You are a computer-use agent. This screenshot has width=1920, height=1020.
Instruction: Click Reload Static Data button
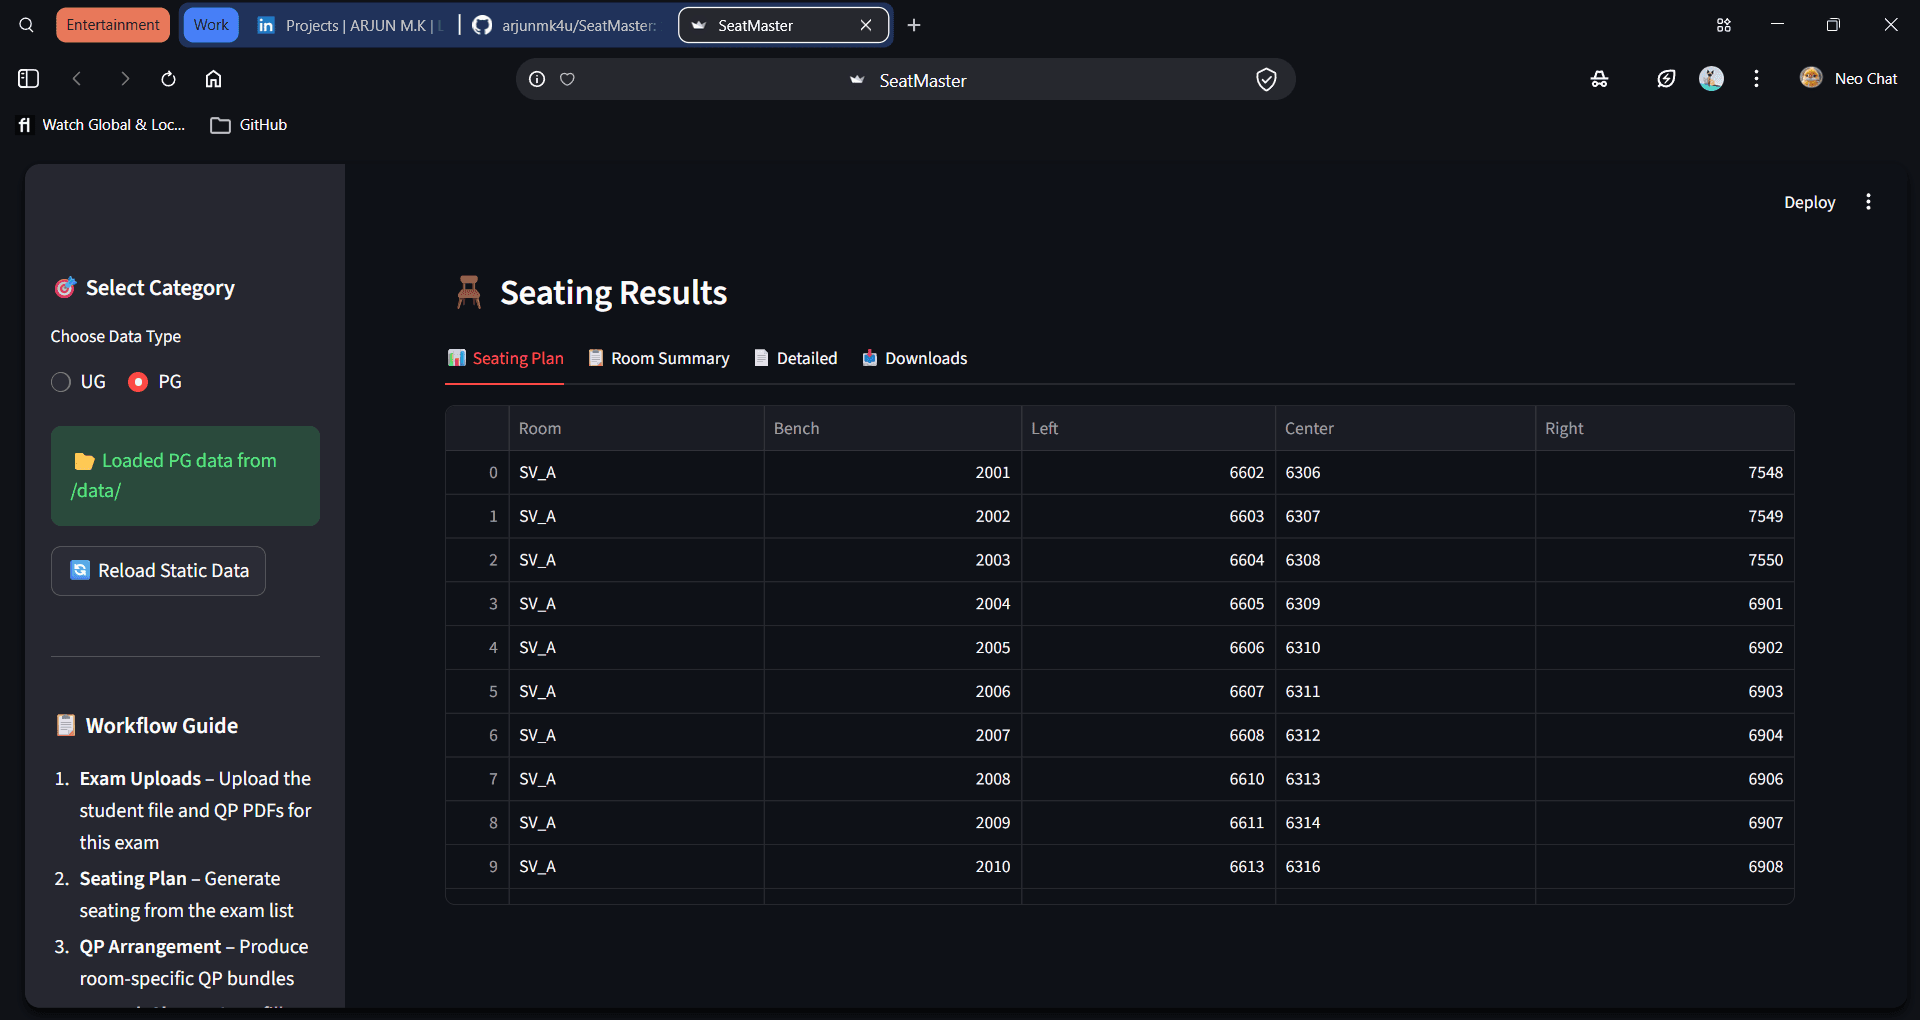pos(158,571)
